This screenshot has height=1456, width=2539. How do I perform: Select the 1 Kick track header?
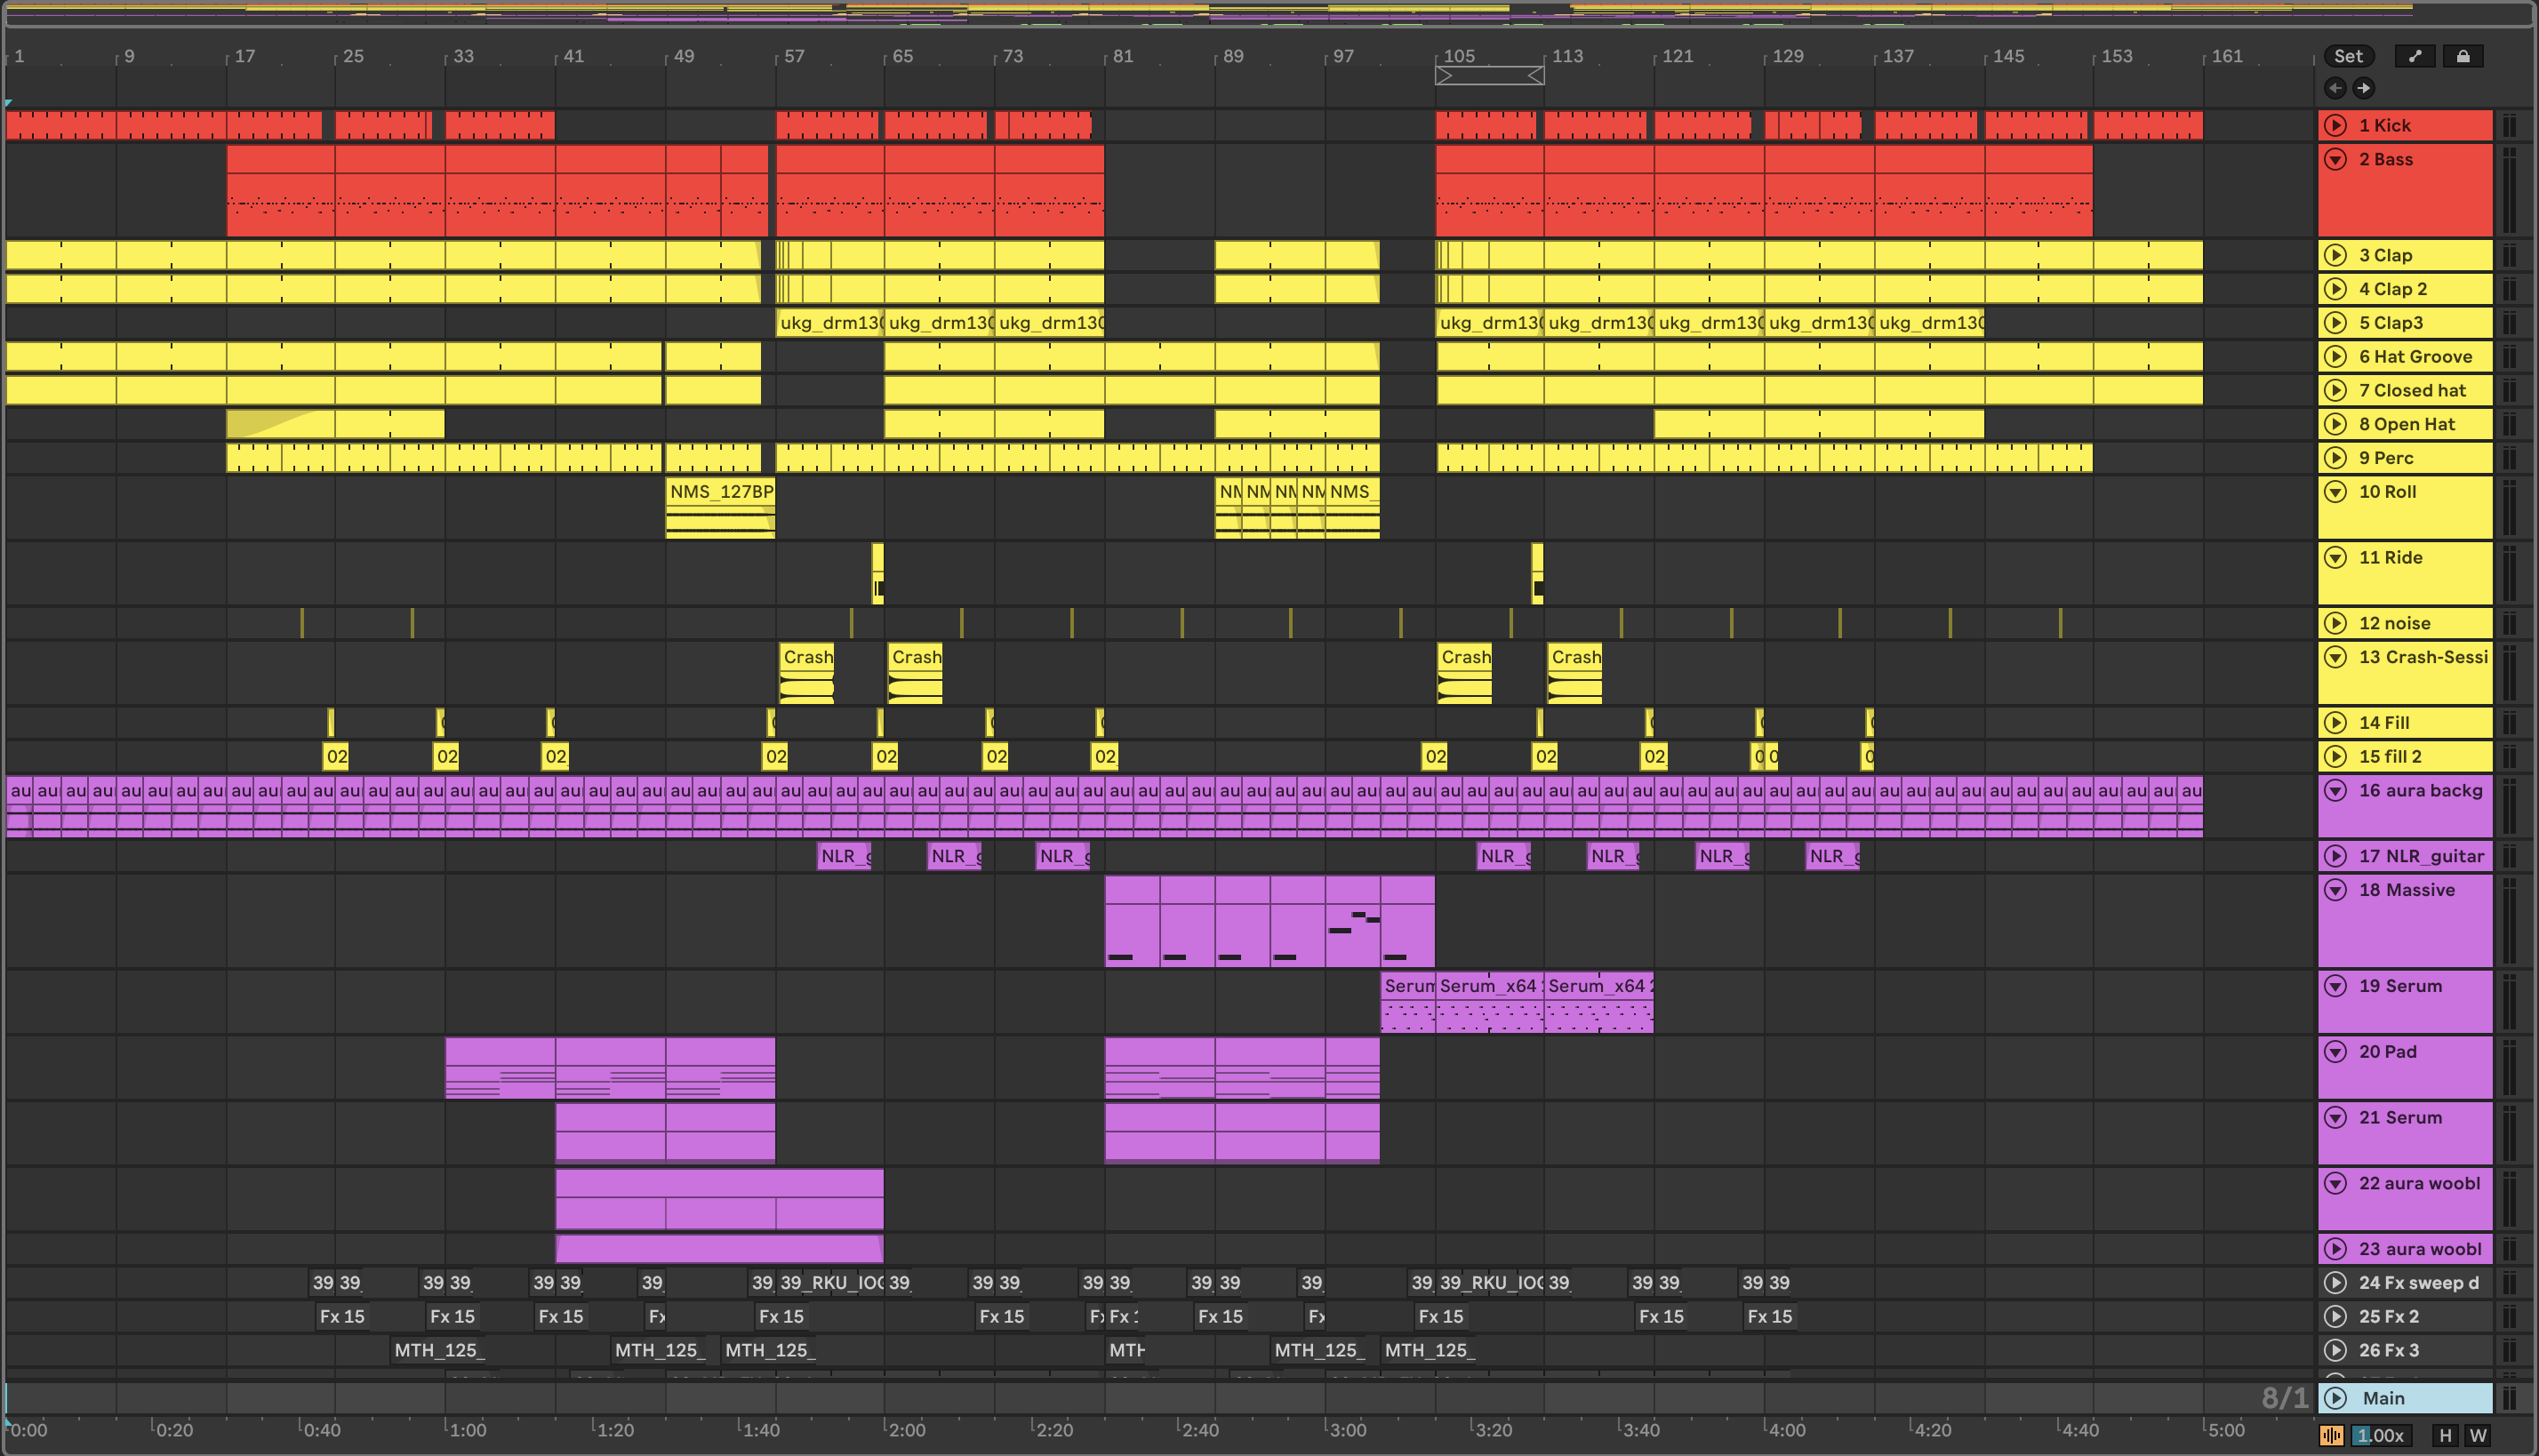tap(2405, 125)
